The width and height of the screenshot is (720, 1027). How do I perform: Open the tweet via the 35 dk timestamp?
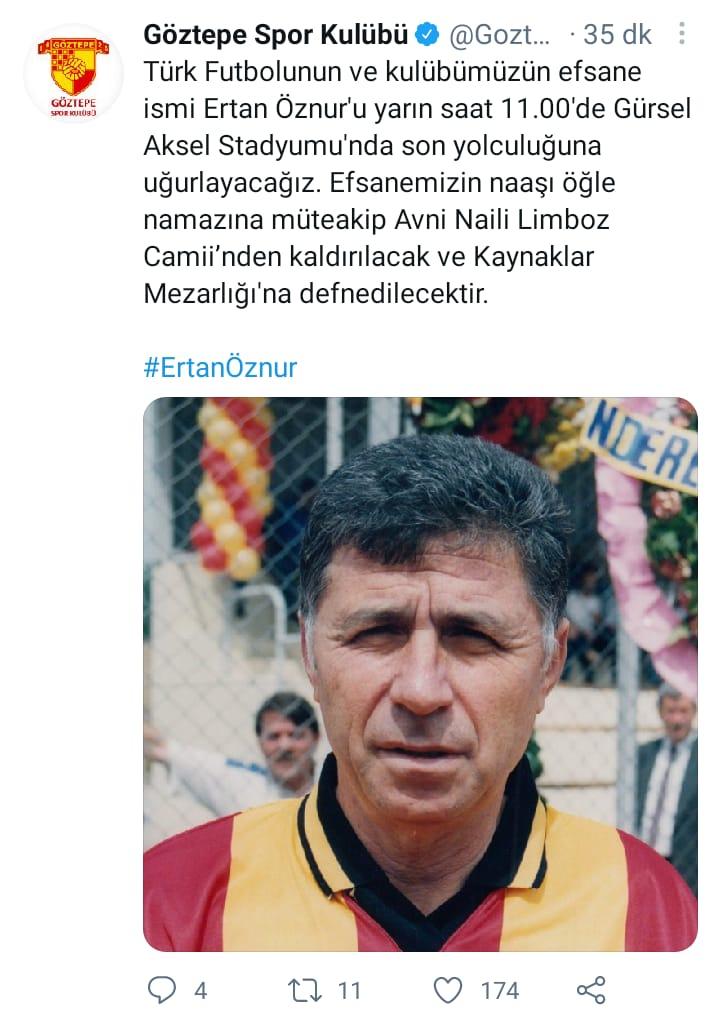pyautogui.click(x=617, y=35)
